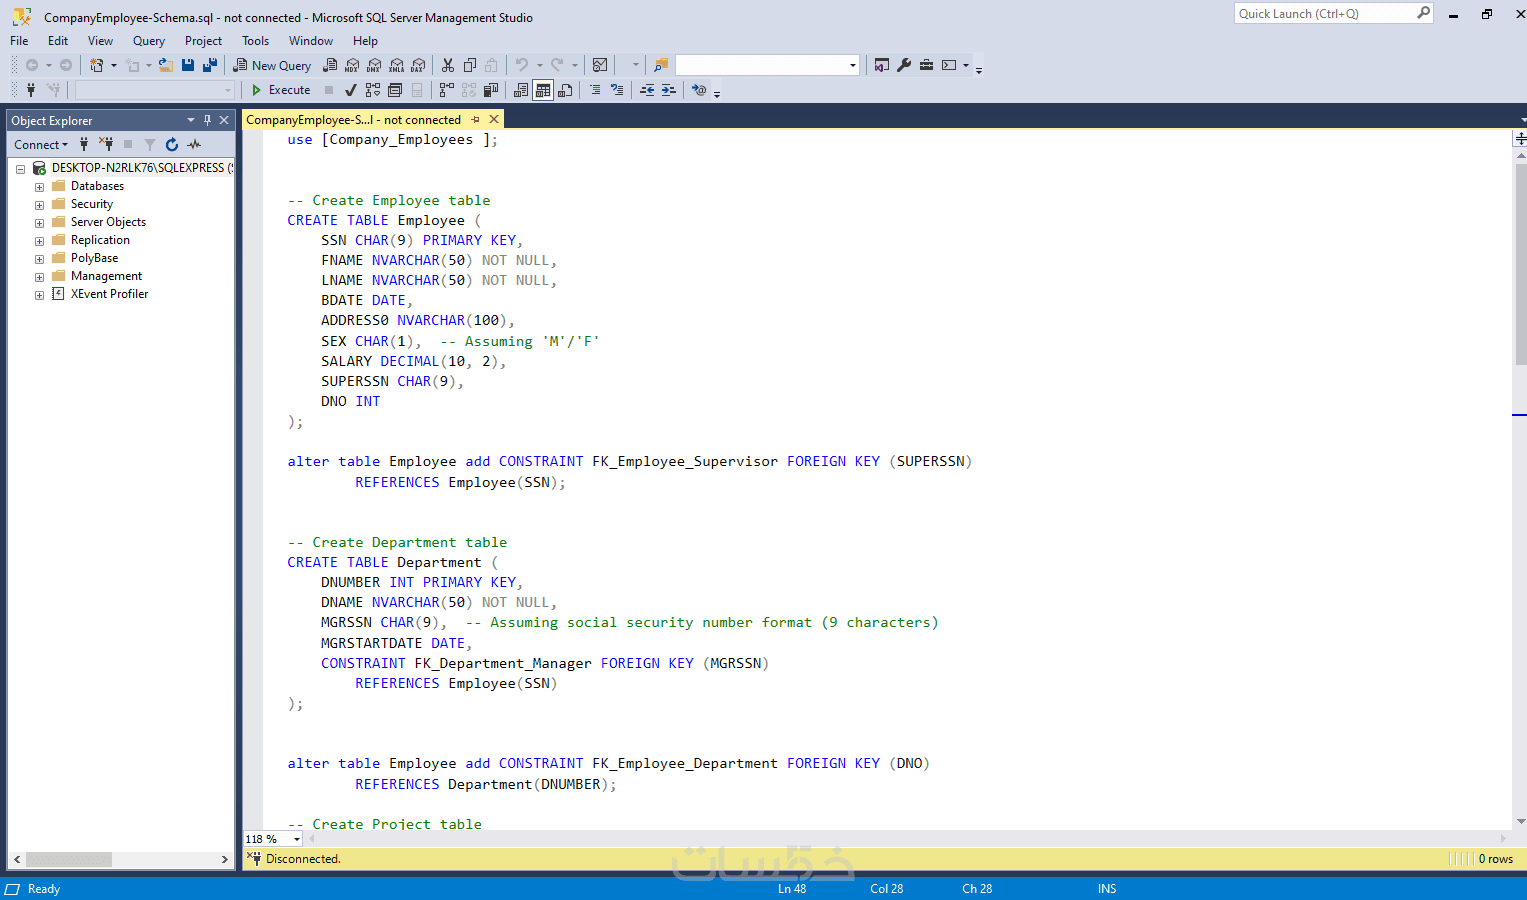
Task: Open the View menu
Action: [x=100, y=41]
